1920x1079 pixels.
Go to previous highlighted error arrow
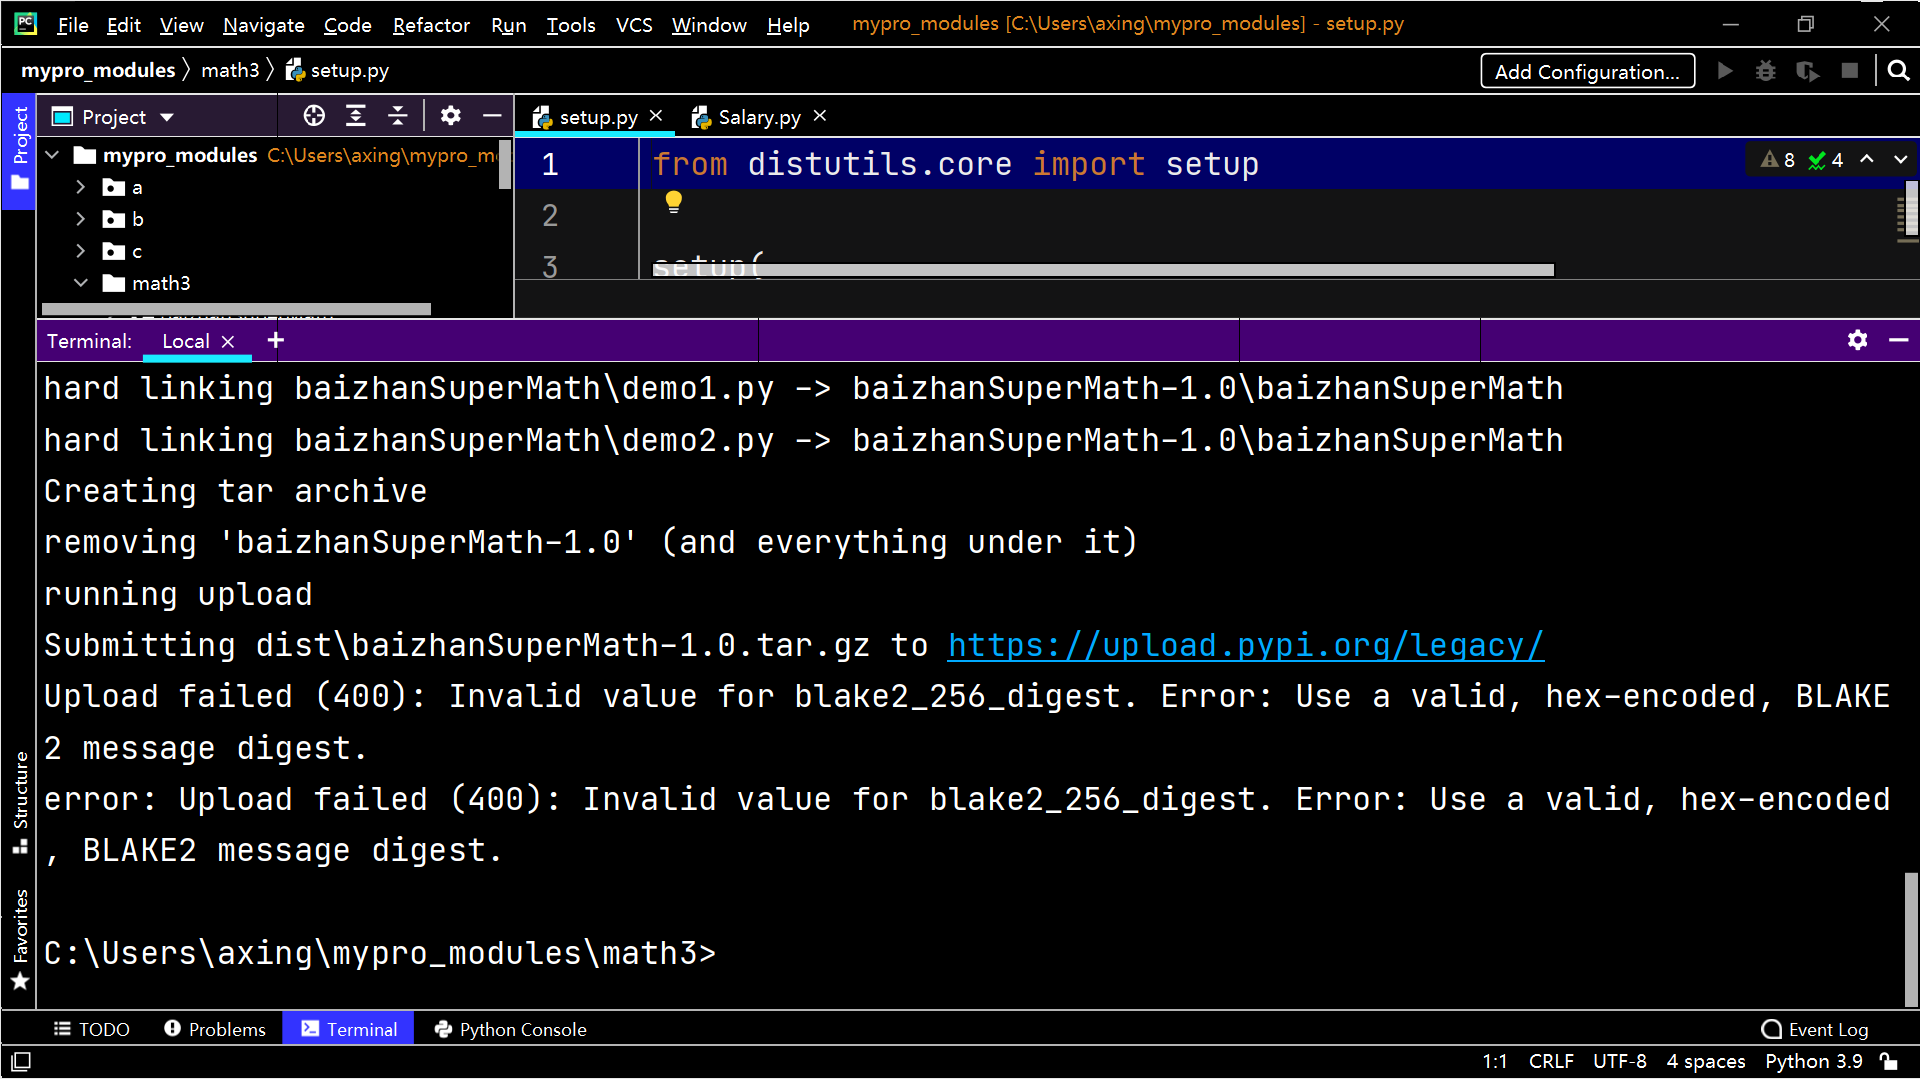1867,159
